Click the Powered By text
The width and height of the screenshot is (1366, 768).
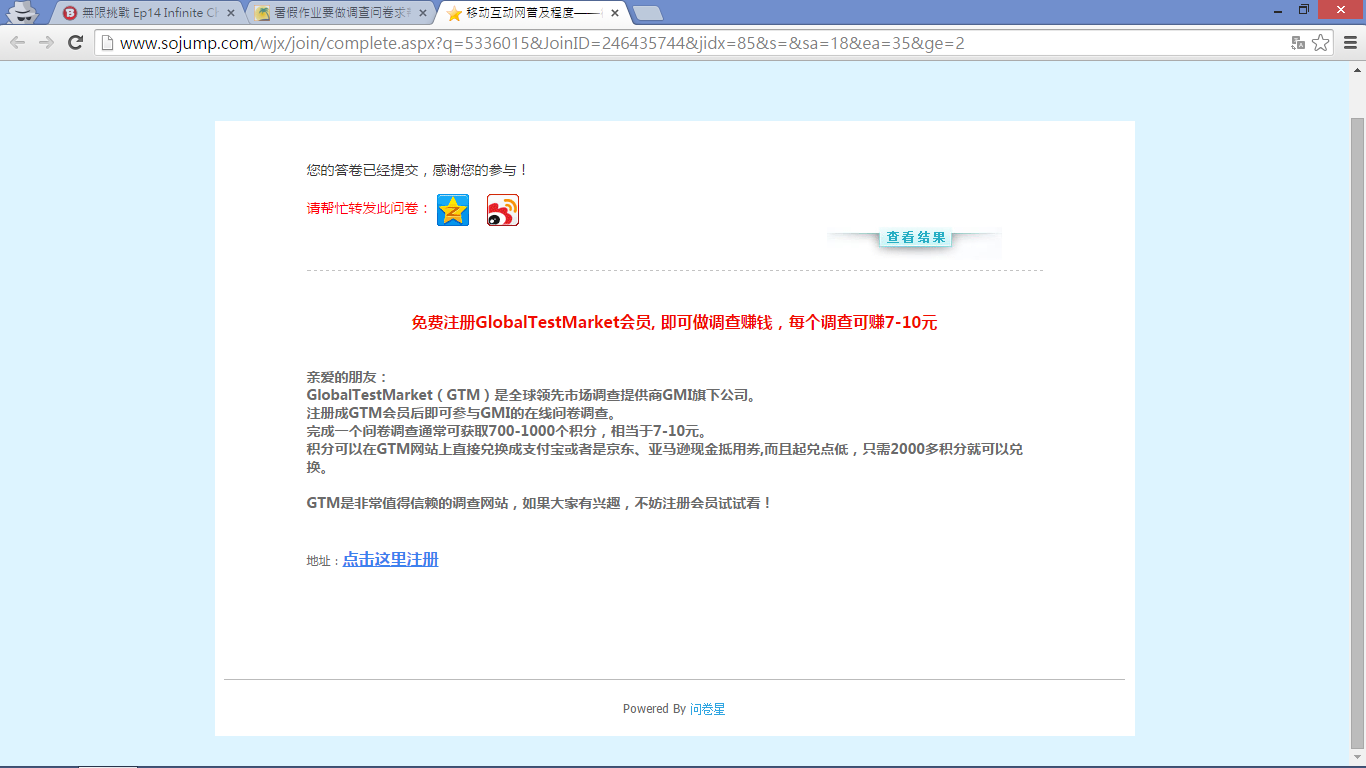pos(654,709)
